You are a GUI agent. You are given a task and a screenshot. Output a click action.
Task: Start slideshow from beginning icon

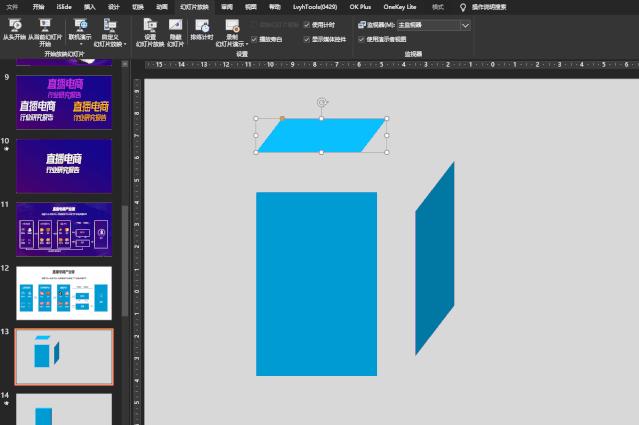14,24
